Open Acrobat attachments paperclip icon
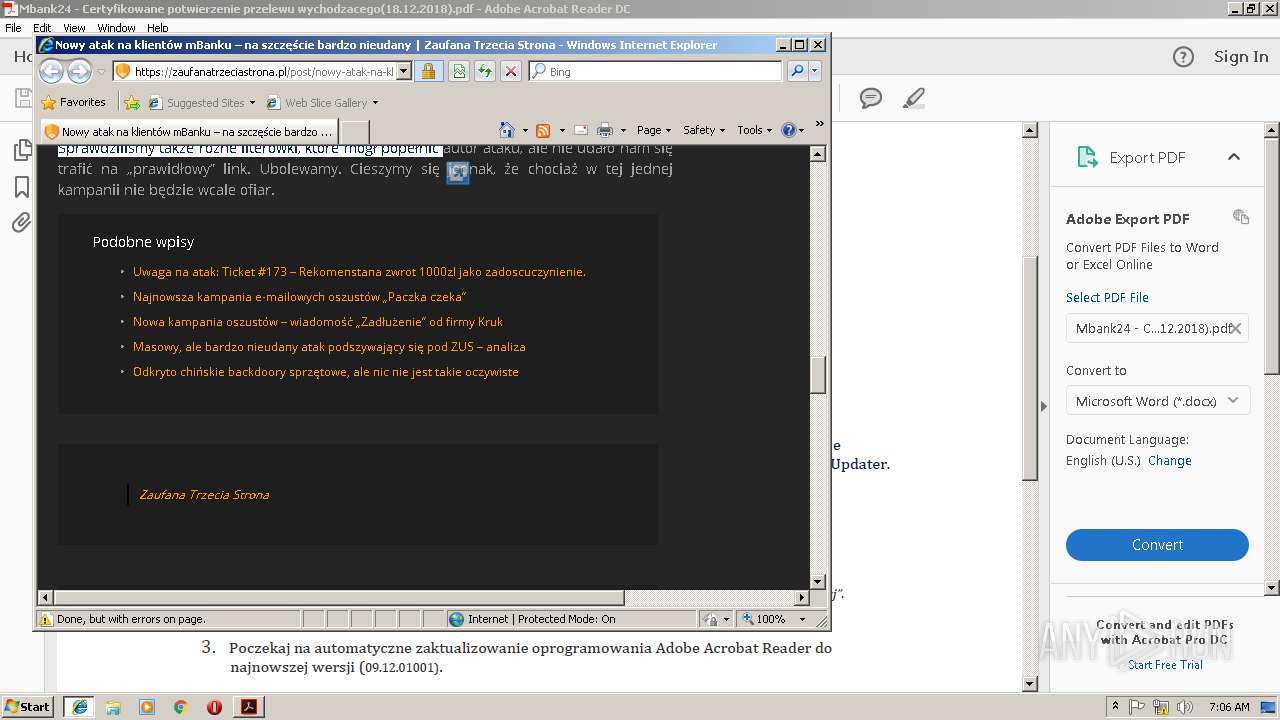 tap(21, 222)
